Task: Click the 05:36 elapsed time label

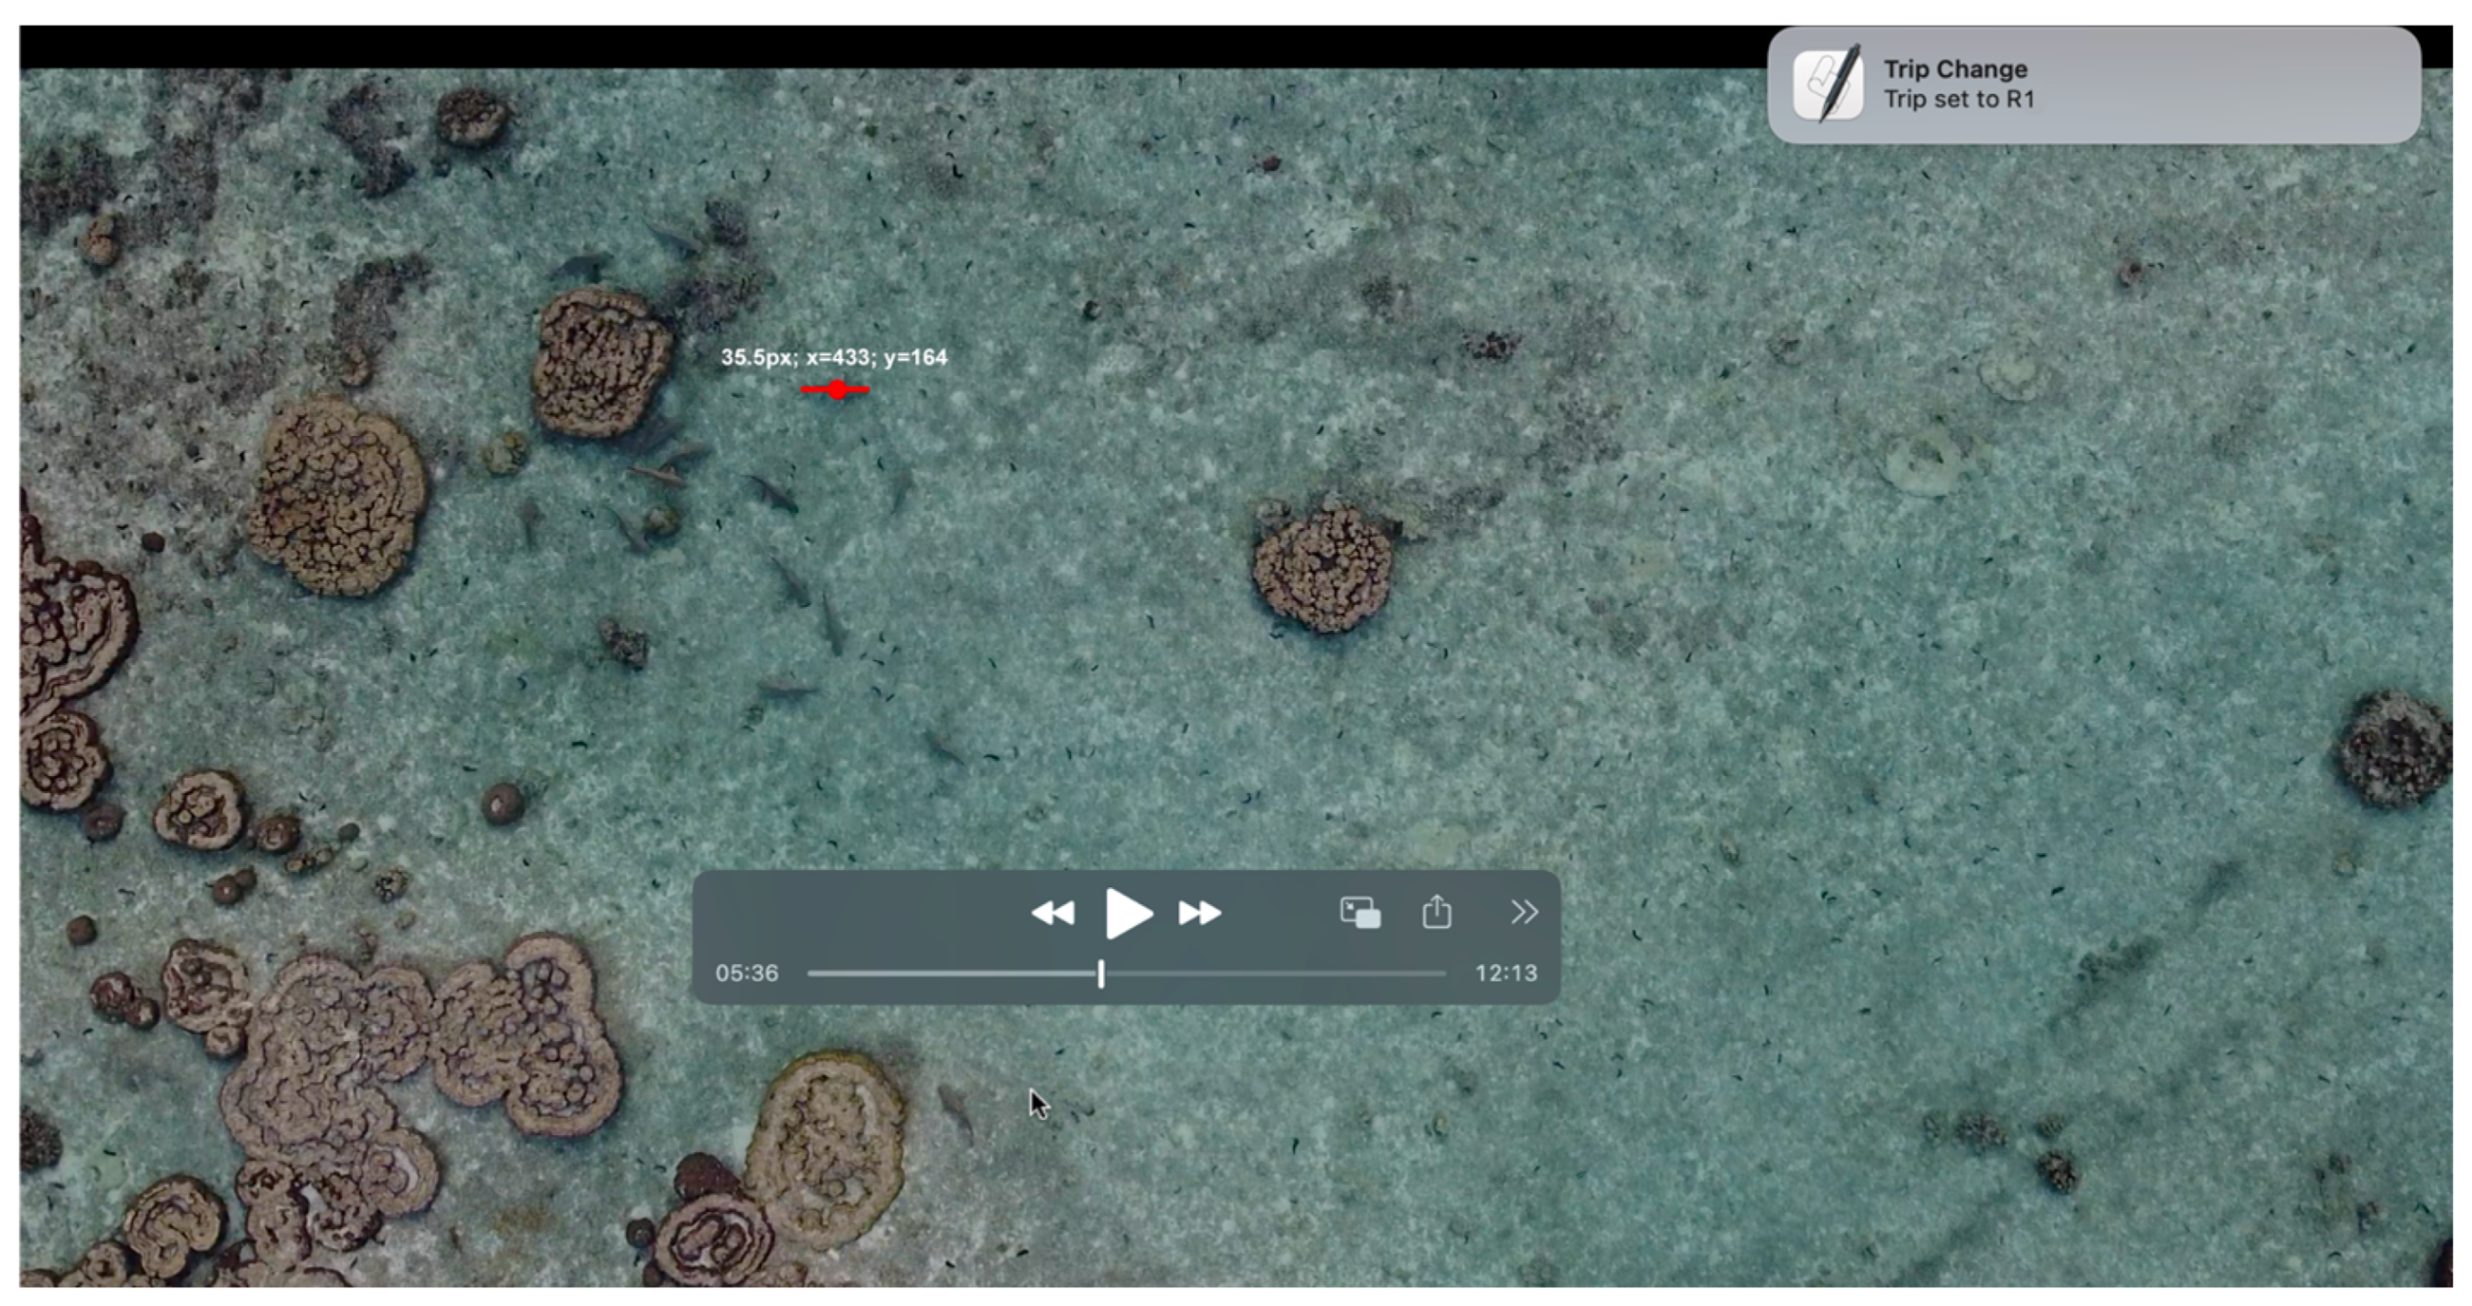Action: (x=746, y=973)
